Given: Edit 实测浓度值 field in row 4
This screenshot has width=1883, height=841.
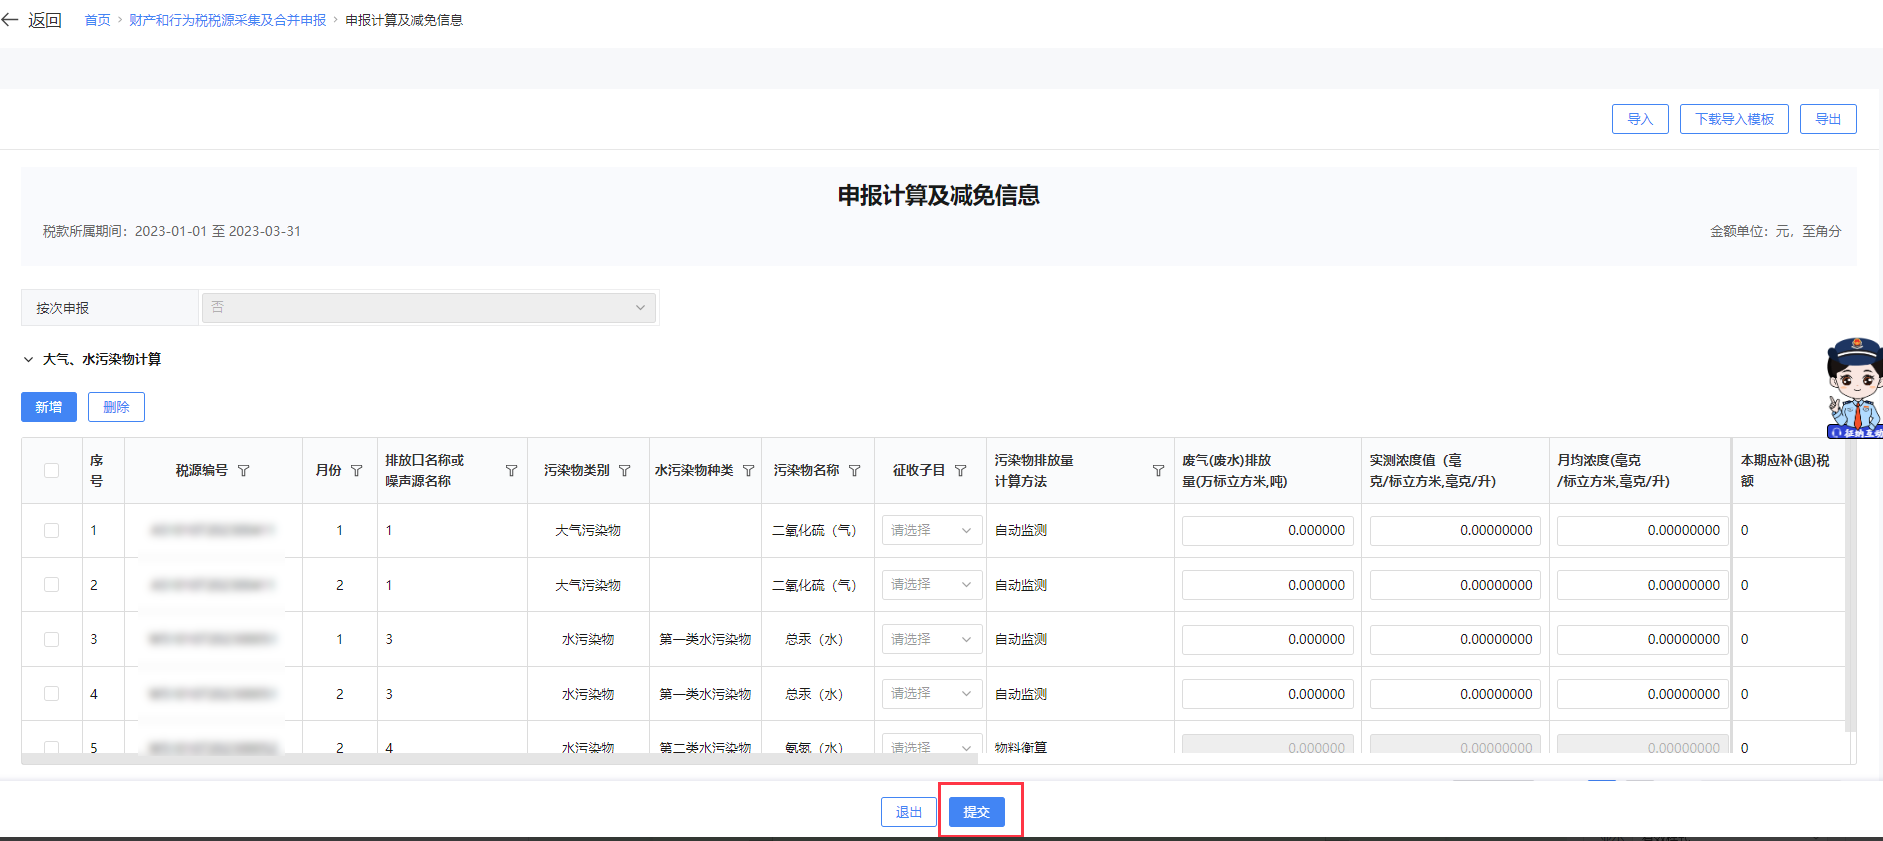Looking at the screenshot, I should pyautogui.click(x=1455, y=694).
